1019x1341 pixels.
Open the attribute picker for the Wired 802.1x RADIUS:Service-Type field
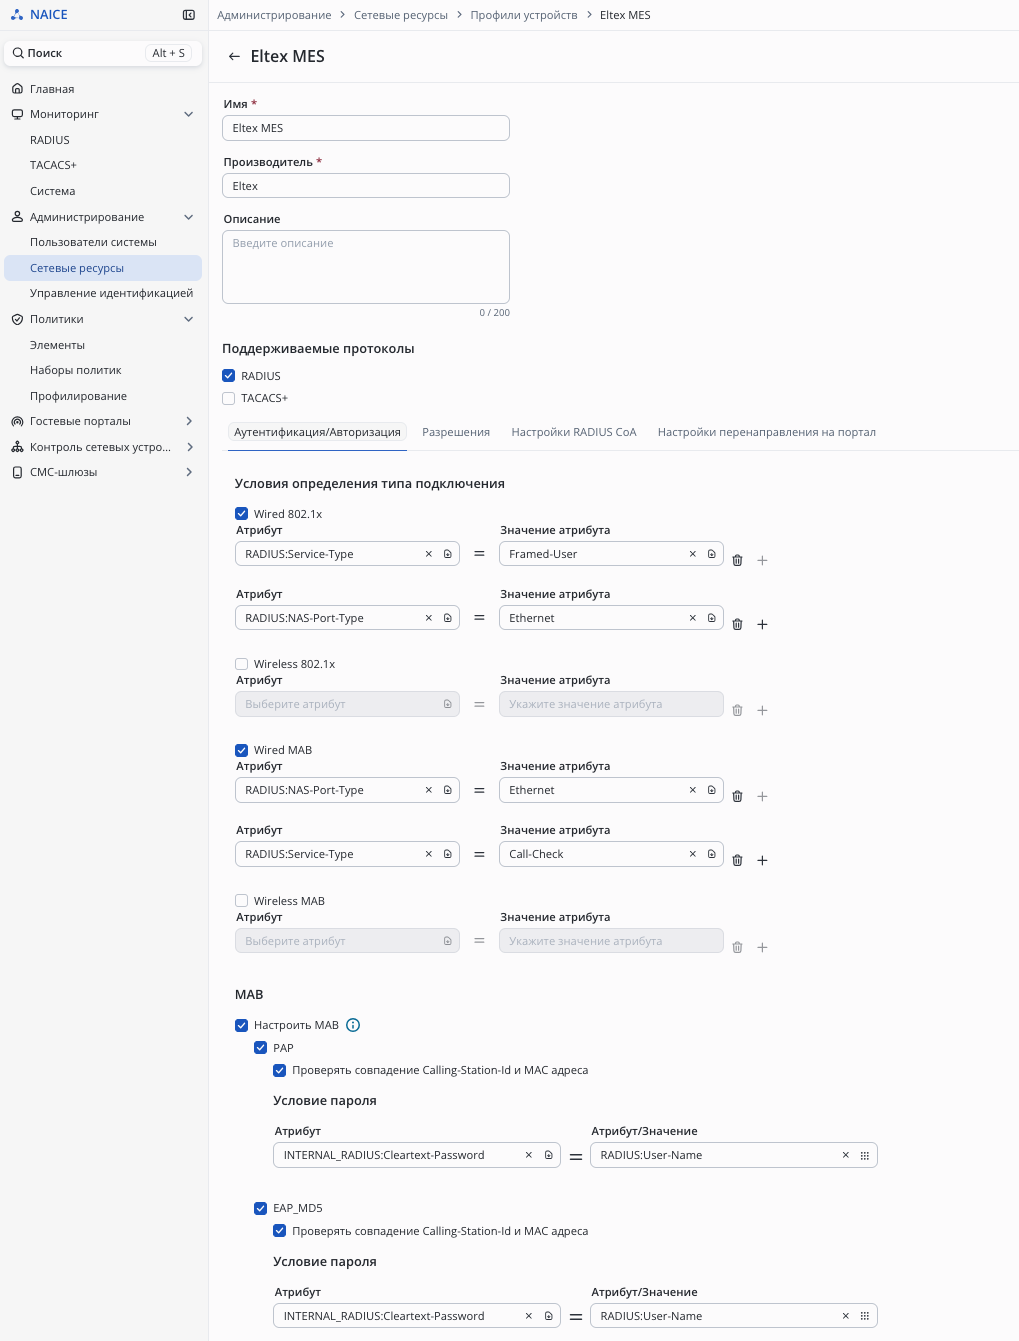point(448,554)
